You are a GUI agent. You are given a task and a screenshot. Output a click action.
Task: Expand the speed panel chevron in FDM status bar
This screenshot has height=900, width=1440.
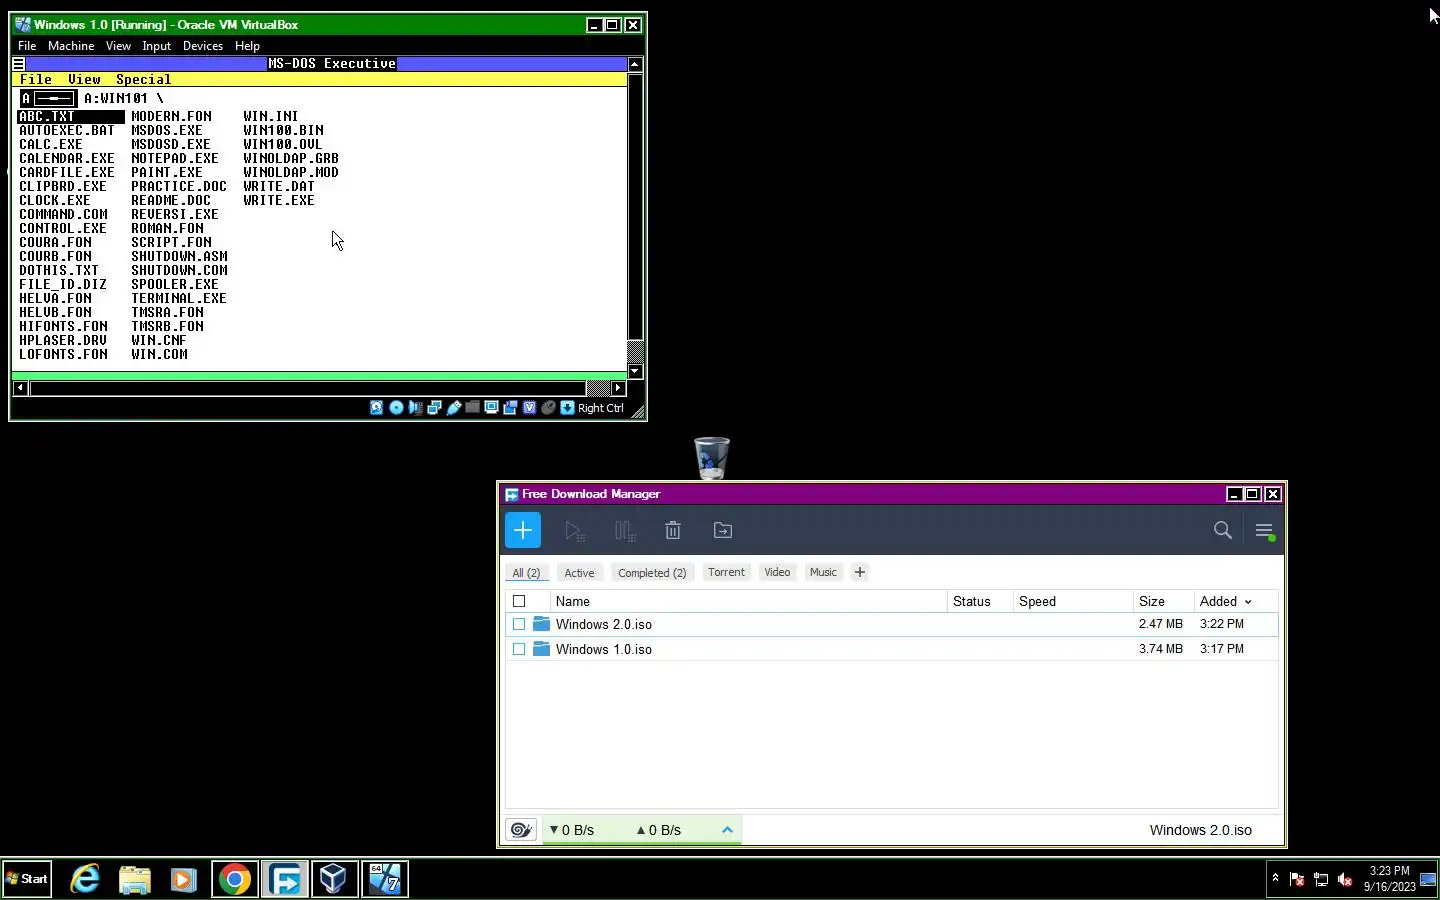[727, 830]
